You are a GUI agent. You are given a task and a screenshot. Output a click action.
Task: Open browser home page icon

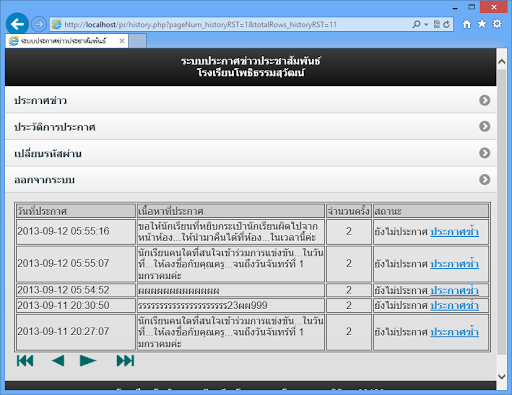click(x=467, y=24)
